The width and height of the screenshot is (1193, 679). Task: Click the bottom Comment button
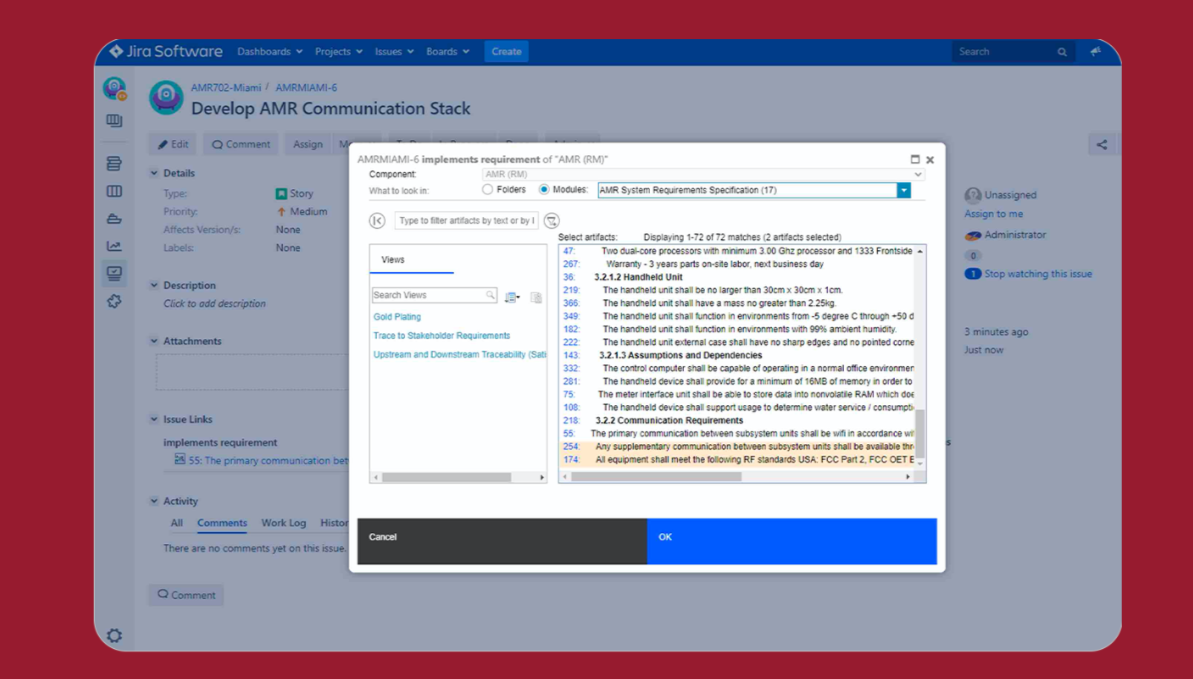coord(186,595)
